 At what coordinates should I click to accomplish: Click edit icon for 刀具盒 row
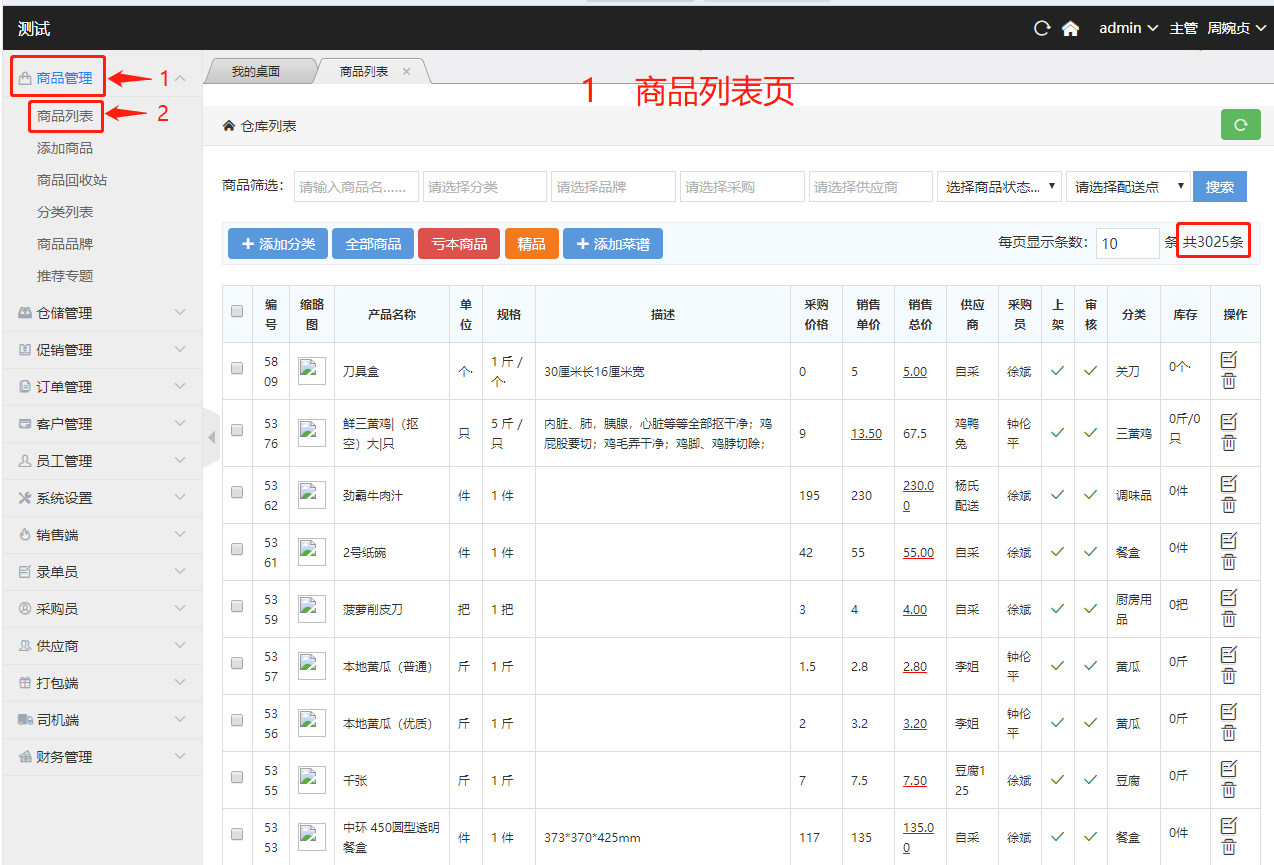pos(1229,360)
